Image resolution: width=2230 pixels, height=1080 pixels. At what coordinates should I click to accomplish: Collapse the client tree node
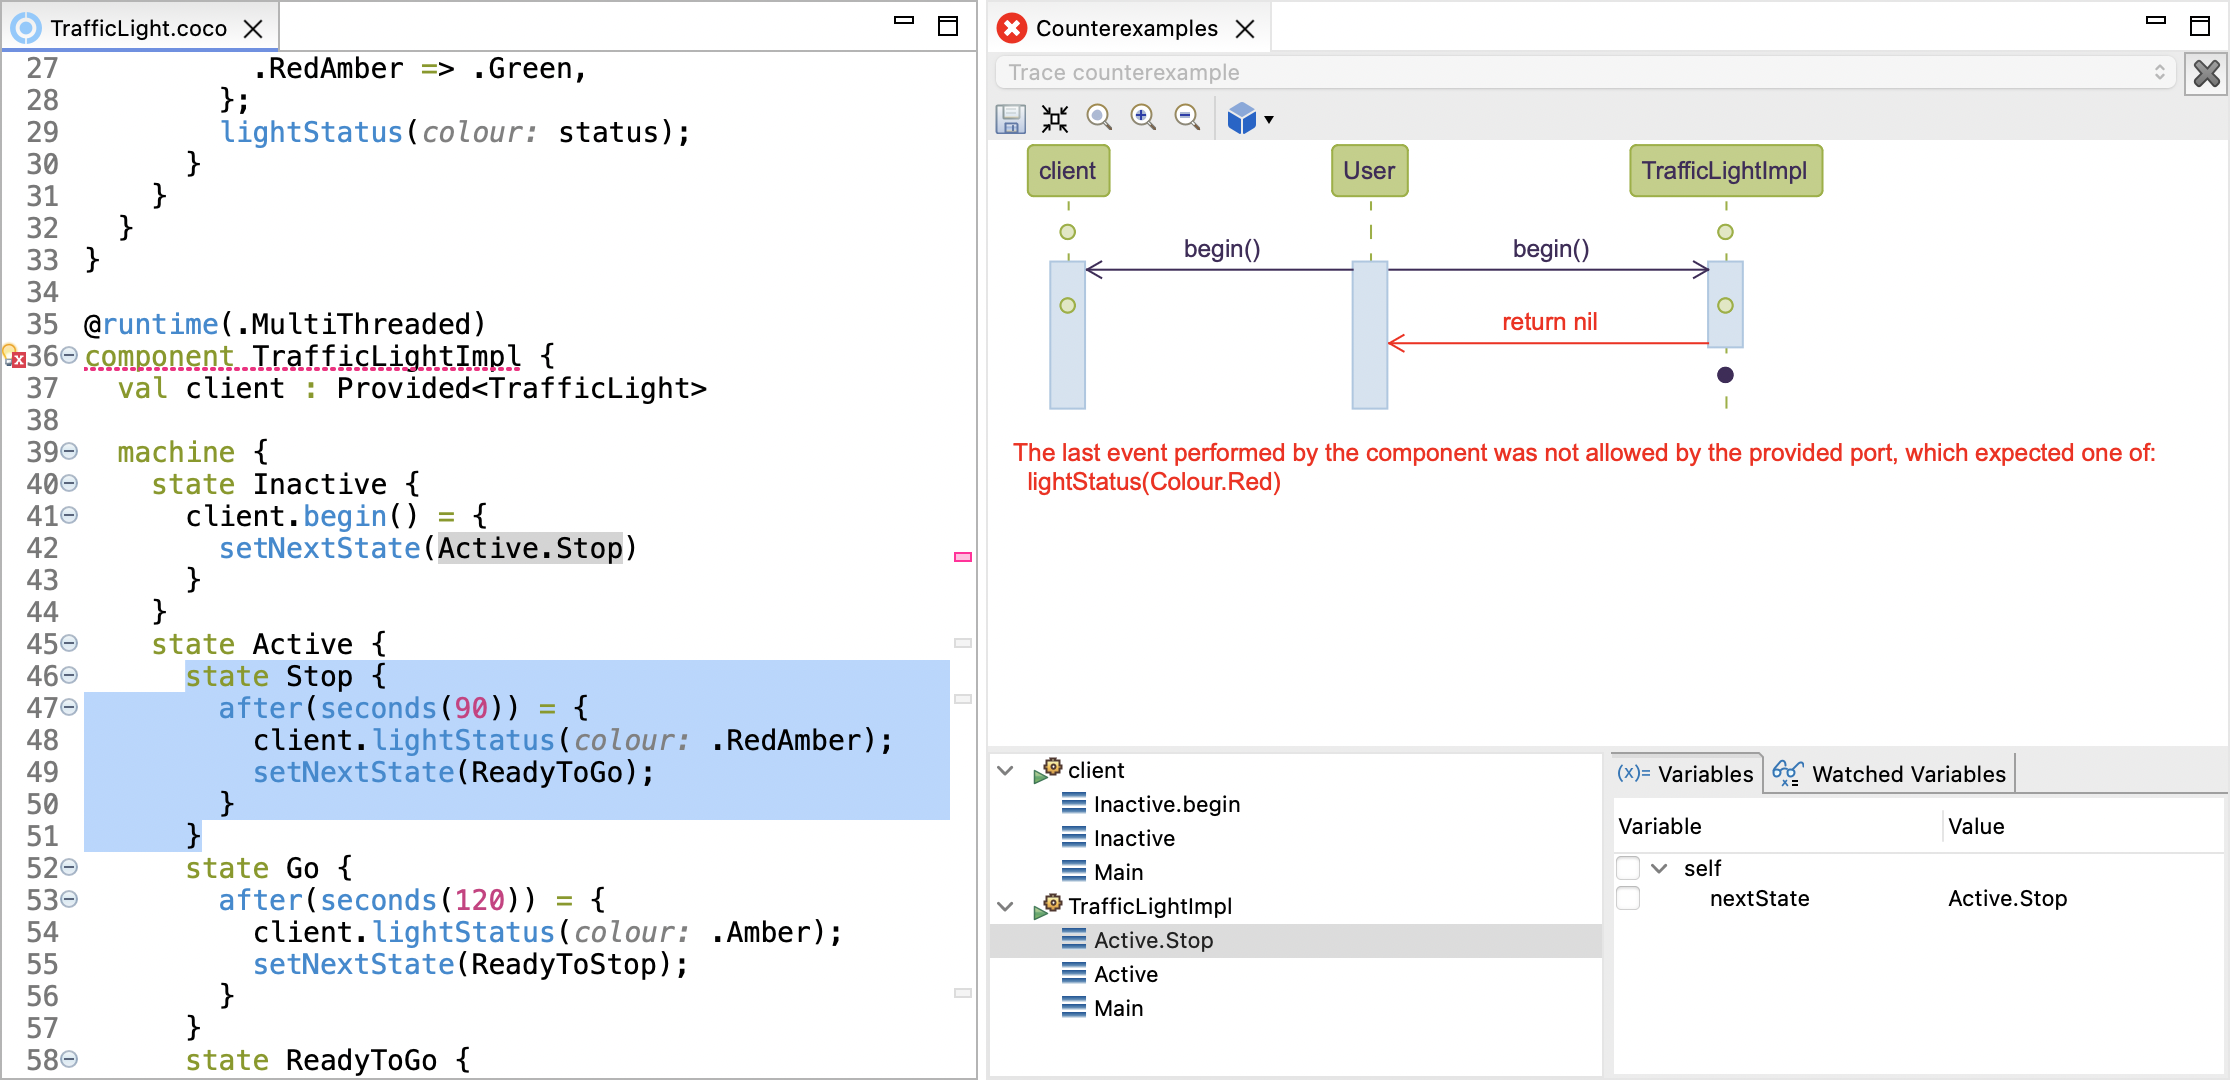point(1006,771)
